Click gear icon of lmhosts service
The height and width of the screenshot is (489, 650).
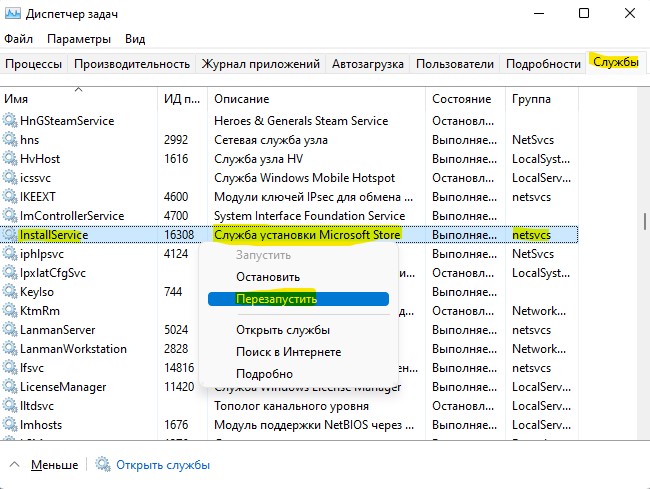tap(10, 425)
